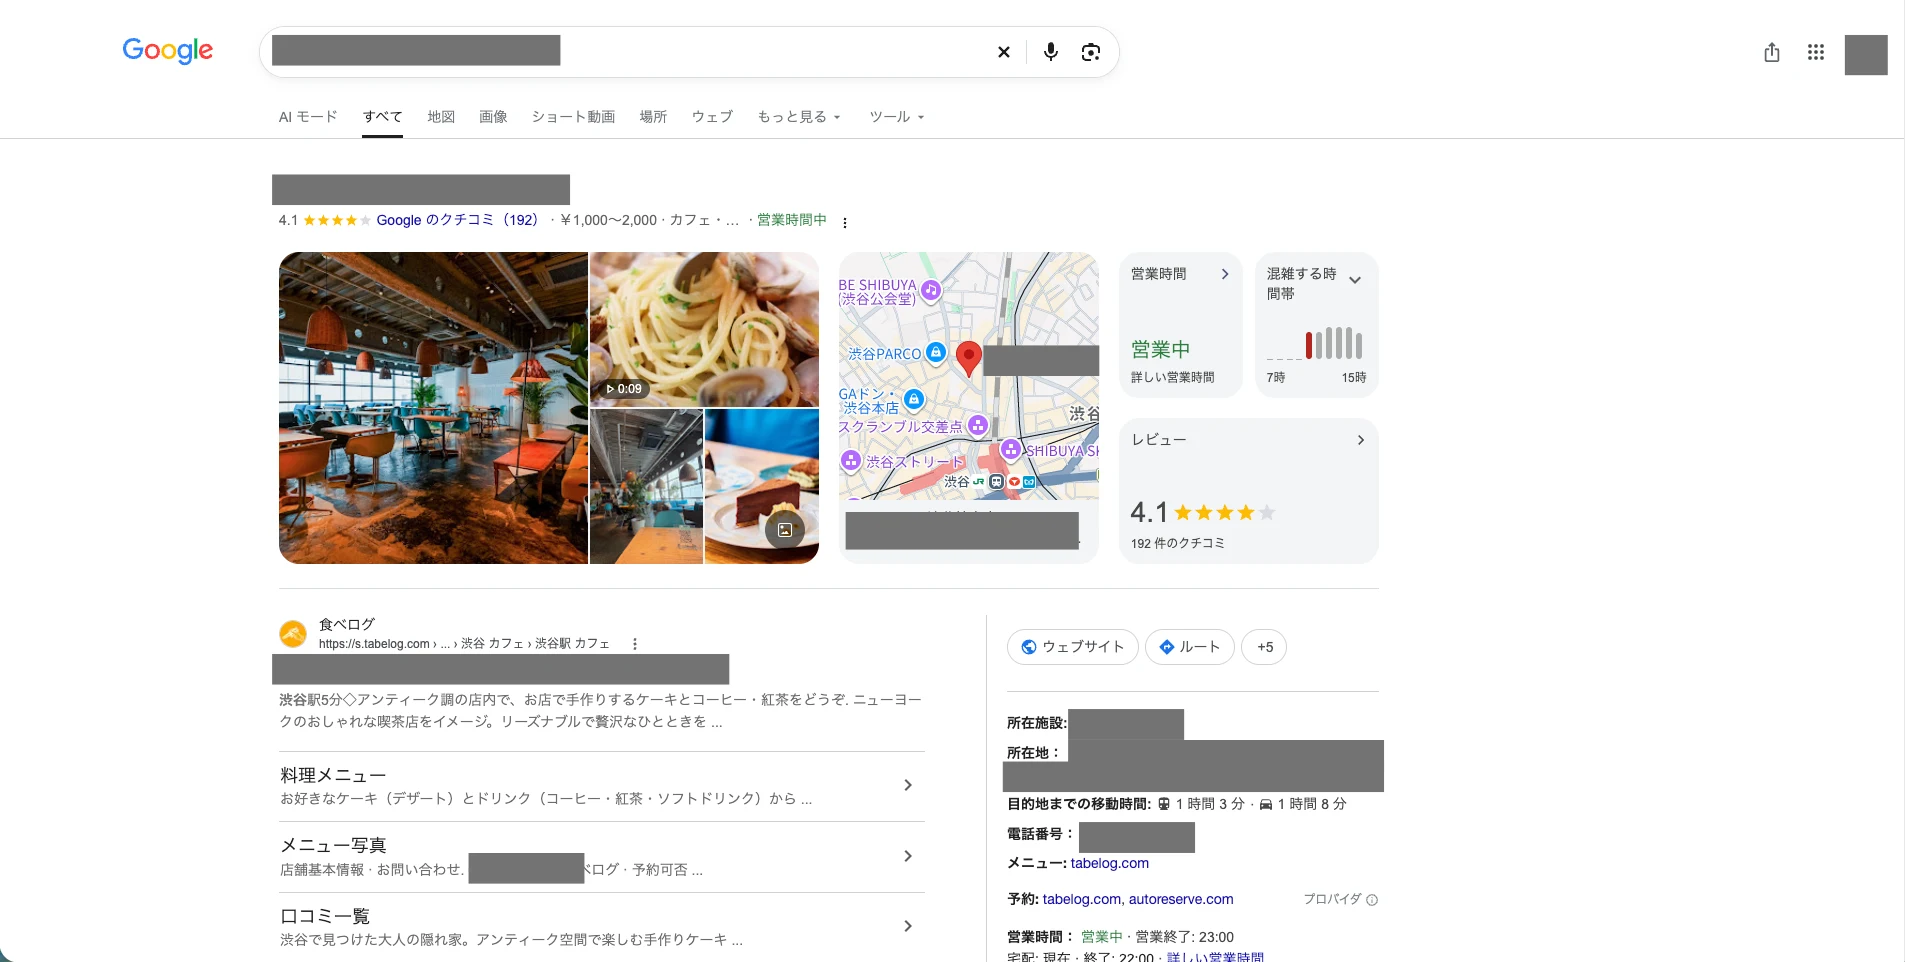Open tabelog.com menu link
The height and width of the screenshot is (962, 1905).
coord(1109,863)
